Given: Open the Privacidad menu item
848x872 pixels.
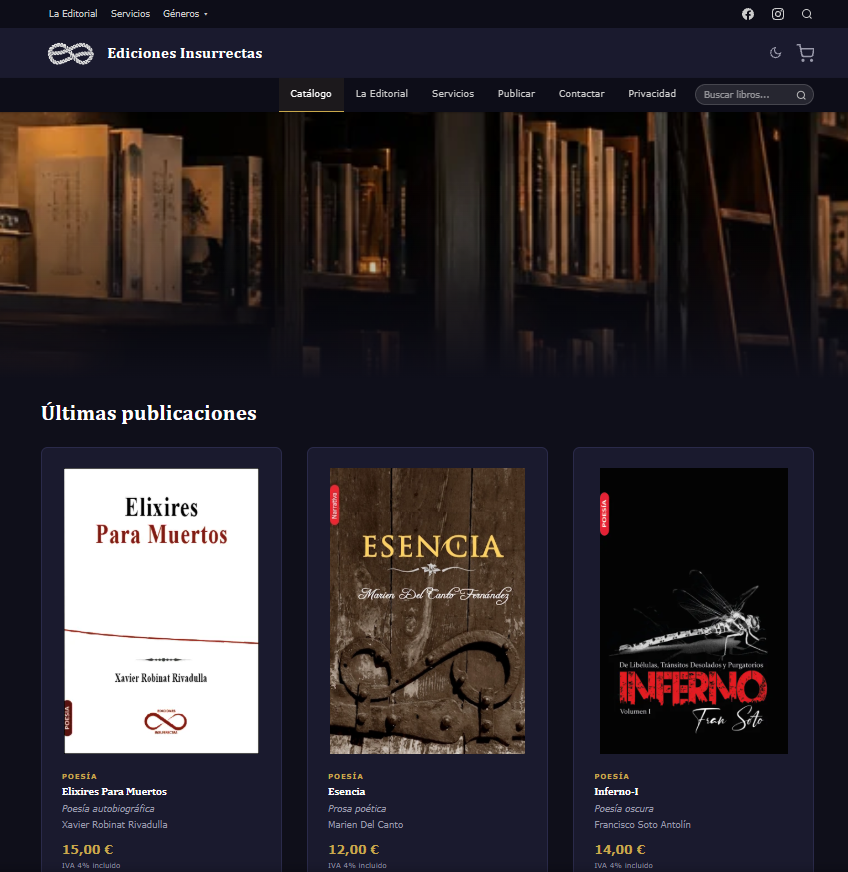Looking at the screenshot, I should pyautogui.click(x=652, y=94).
